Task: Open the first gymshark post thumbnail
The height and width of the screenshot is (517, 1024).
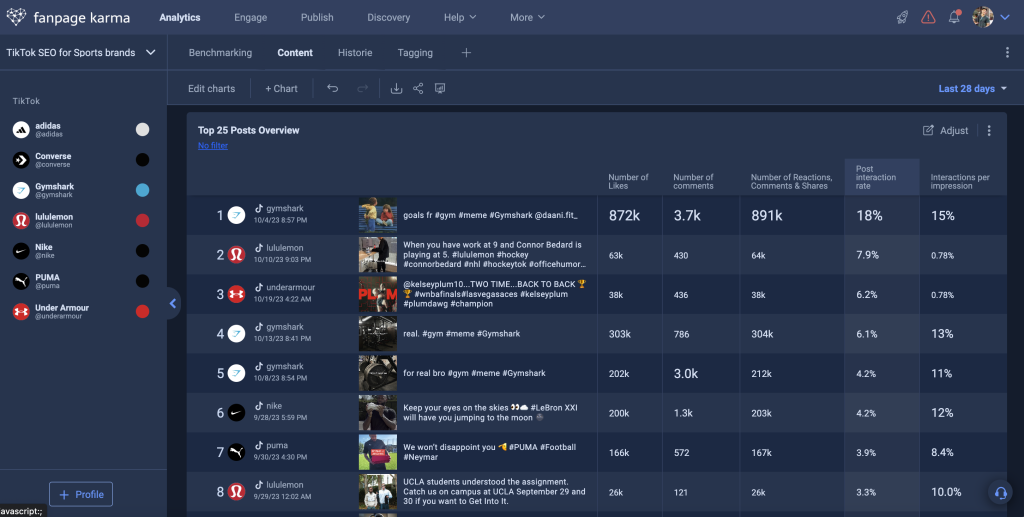Action: (x=377, y=215)
